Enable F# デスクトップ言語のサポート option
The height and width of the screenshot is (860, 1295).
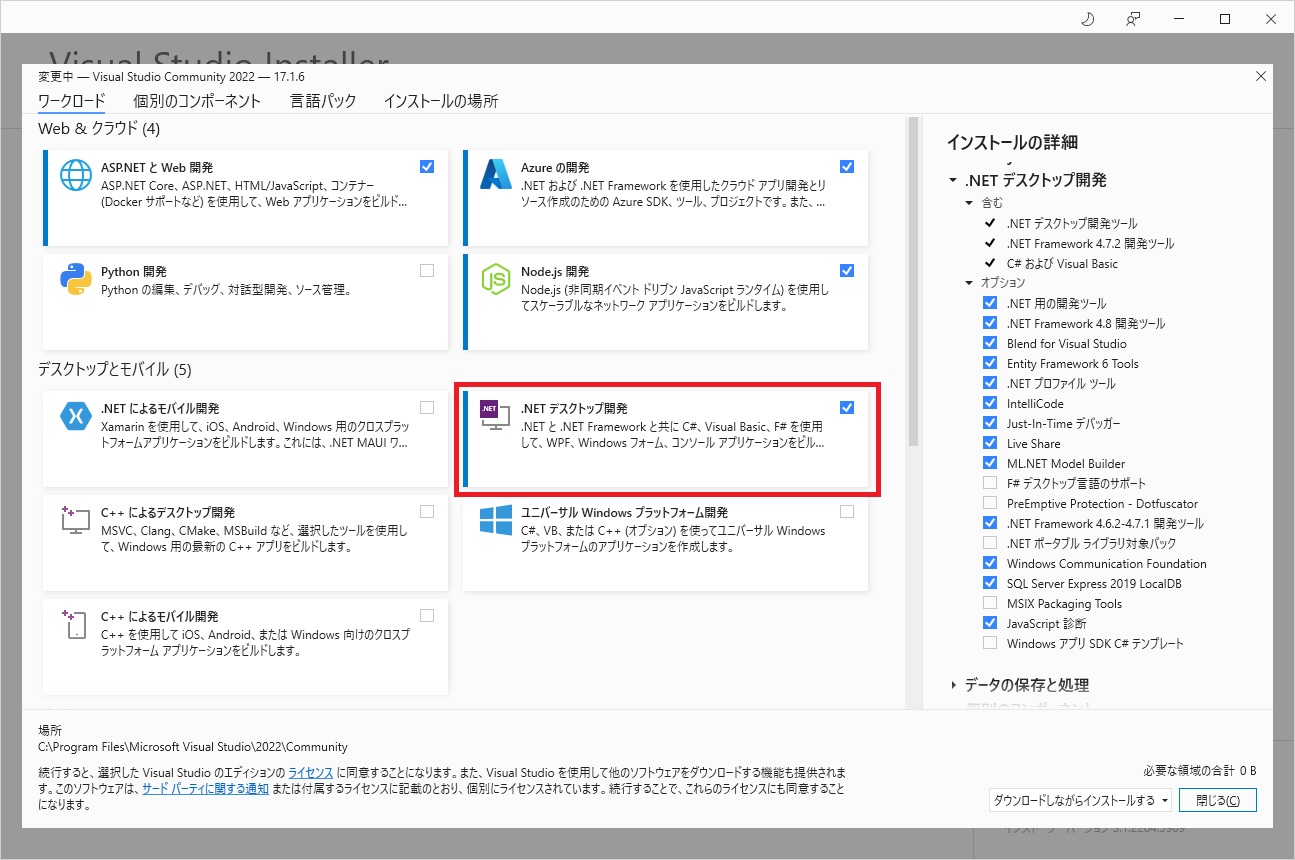click(990, 483)
